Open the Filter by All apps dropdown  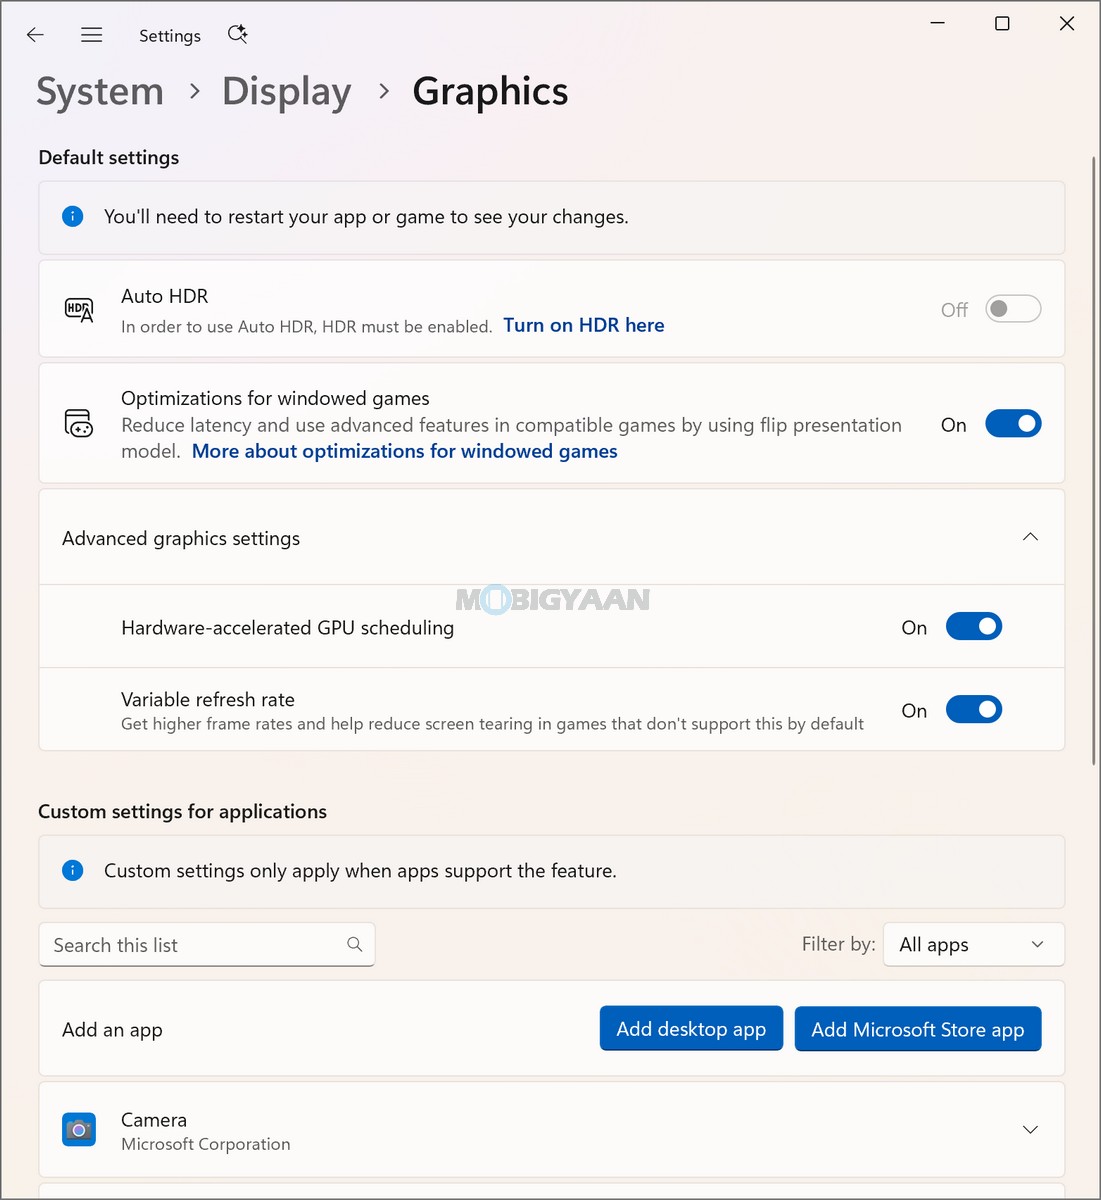tap(974, 944)
